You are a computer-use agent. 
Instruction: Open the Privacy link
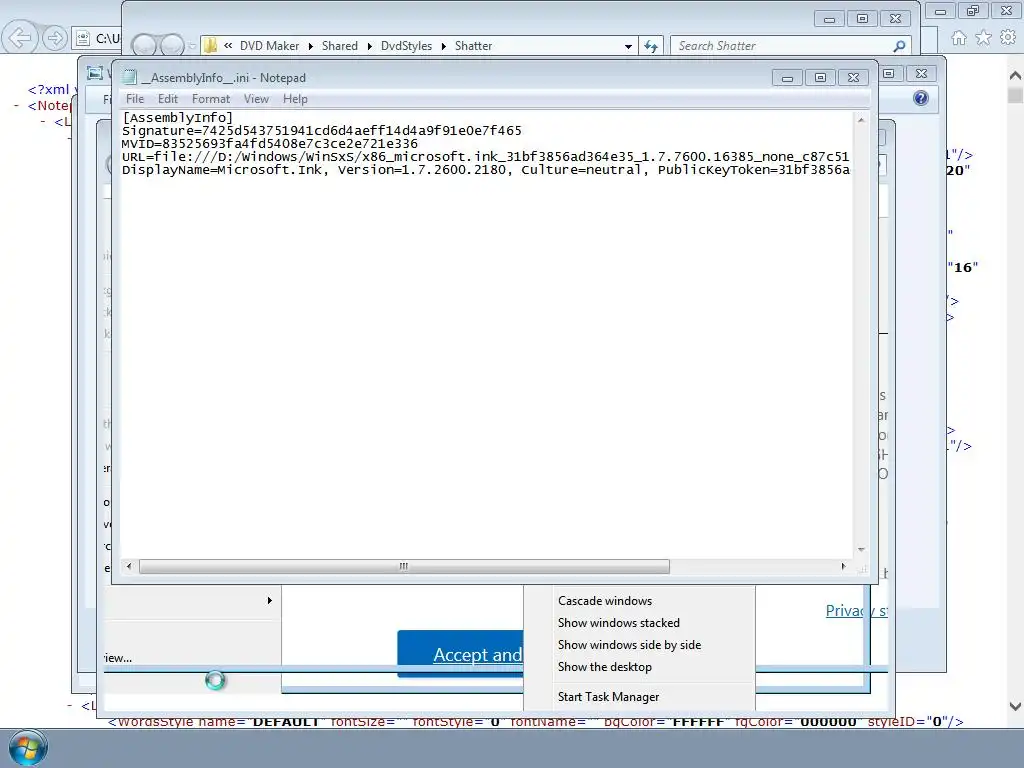[856, 611]
